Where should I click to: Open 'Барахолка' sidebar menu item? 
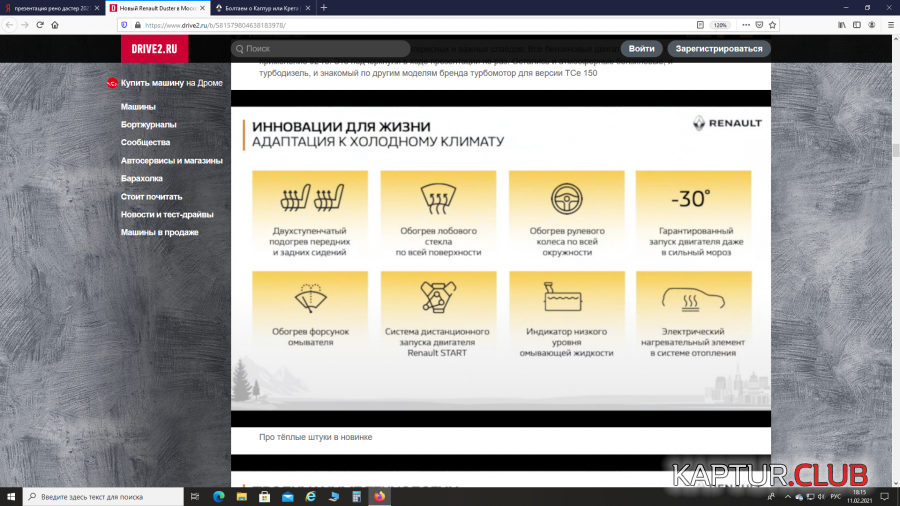pos(142,178)
